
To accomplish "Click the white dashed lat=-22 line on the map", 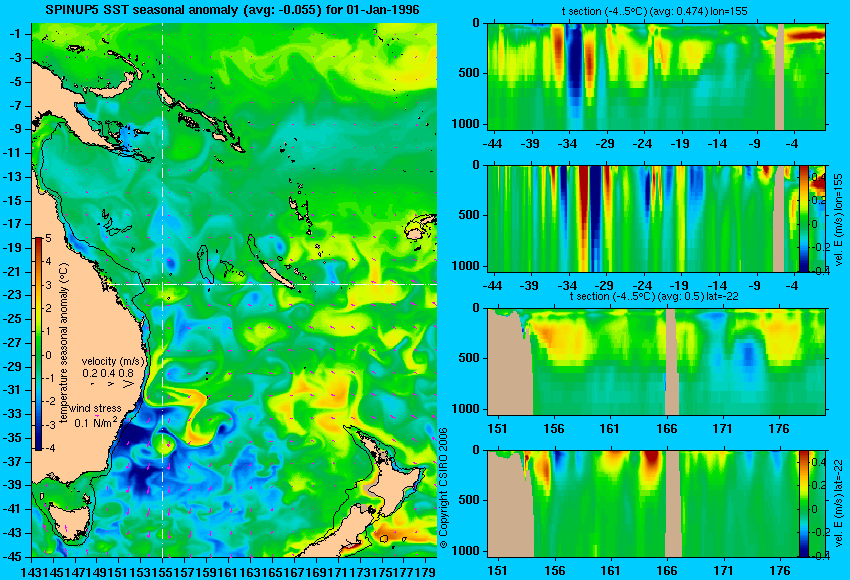I will pyautogui.click(x=273, y=284).
